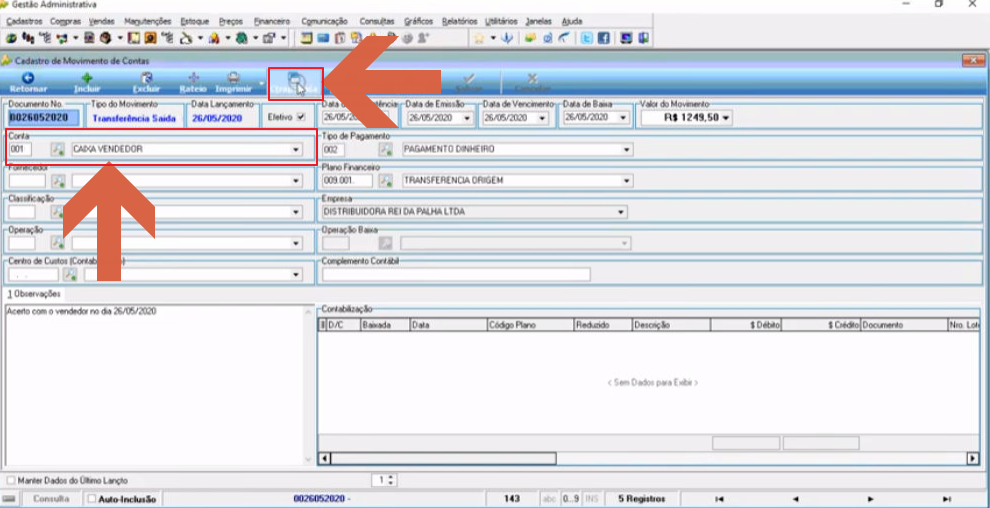
Task: Open the lookup icon for Plano Financeiro
Action: coord(386,180)
